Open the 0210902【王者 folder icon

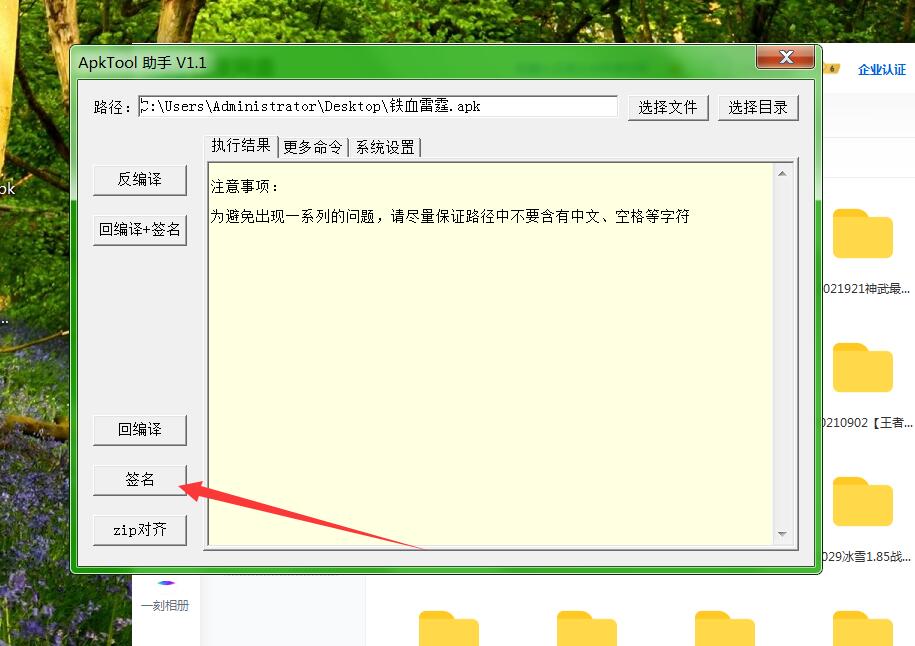pyautogui.click(x=862, y=368)
